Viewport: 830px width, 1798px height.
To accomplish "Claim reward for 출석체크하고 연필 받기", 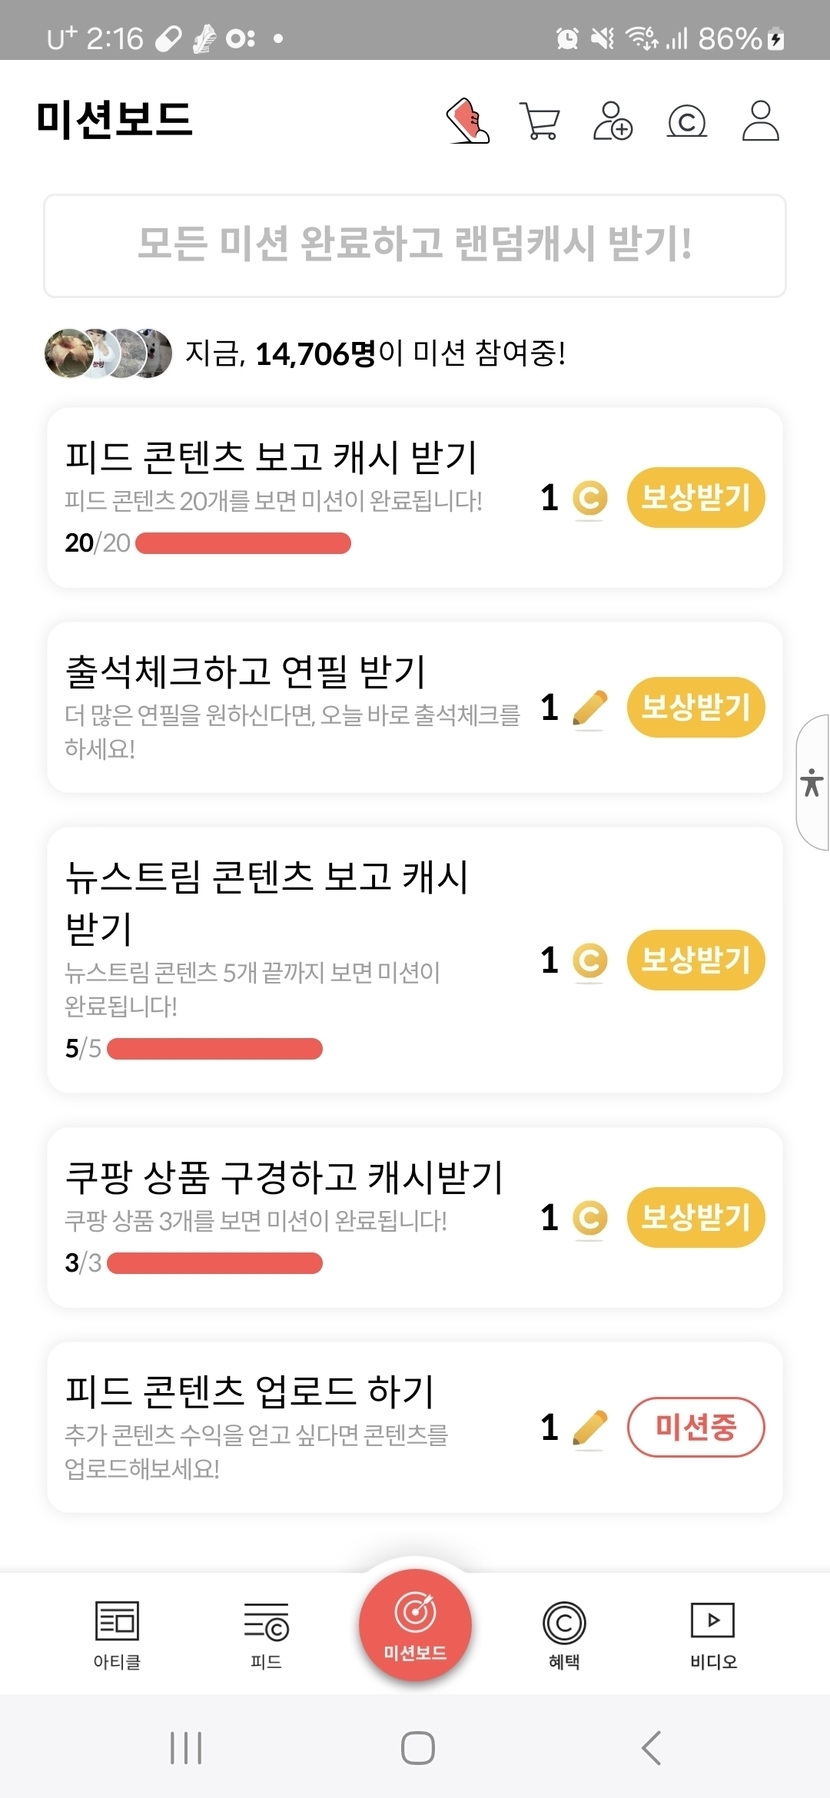I will click(696, 707).
